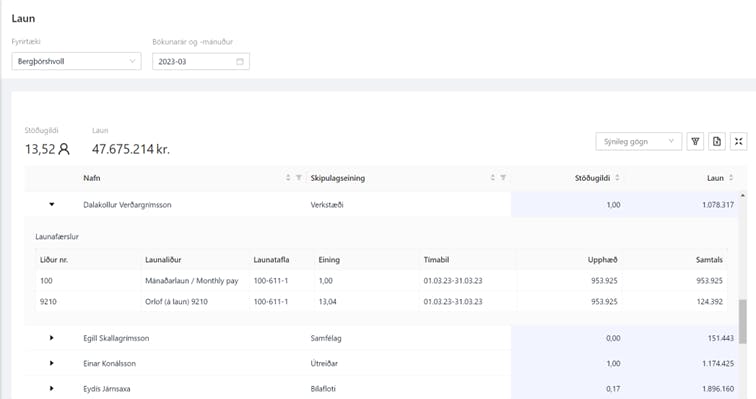Click the total Laun 47.675.214 kr.
Screen dimensions: 756x399
(x=131, y=149)
